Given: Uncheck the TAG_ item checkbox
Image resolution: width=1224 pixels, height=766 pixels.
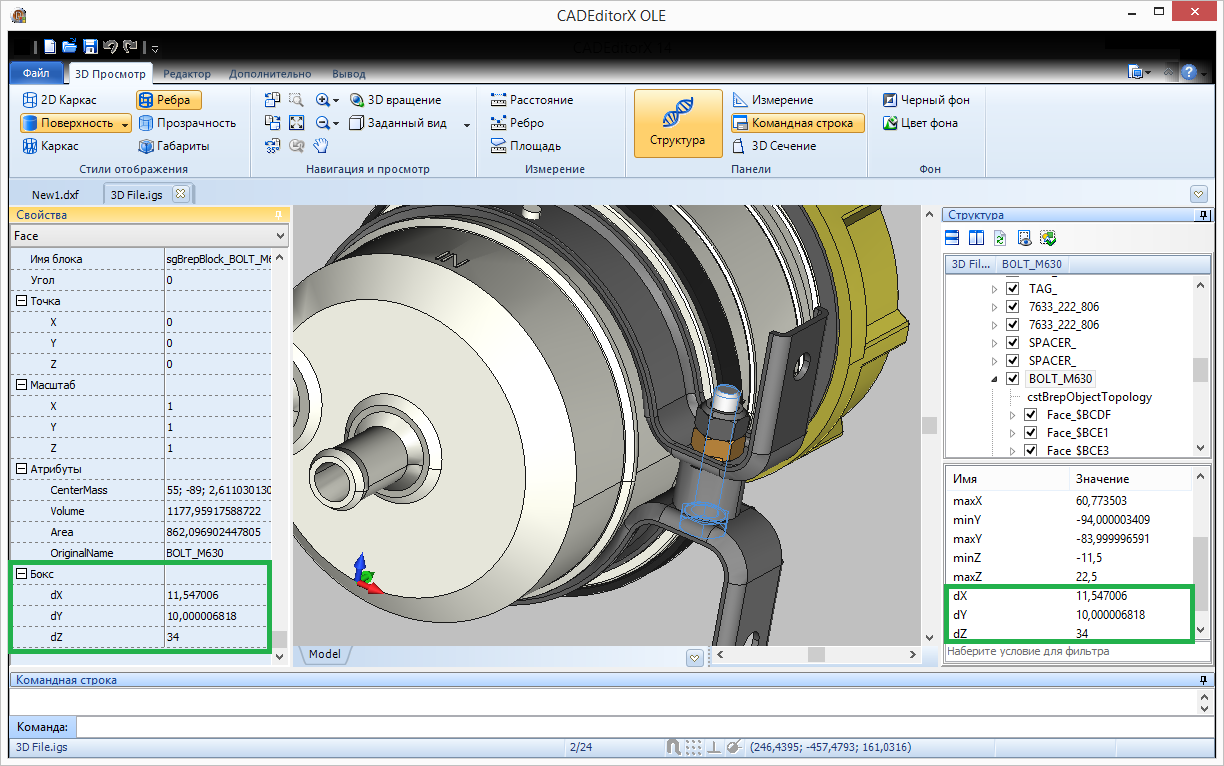Looking at the screenshot, I should [x=1013, y=289].
